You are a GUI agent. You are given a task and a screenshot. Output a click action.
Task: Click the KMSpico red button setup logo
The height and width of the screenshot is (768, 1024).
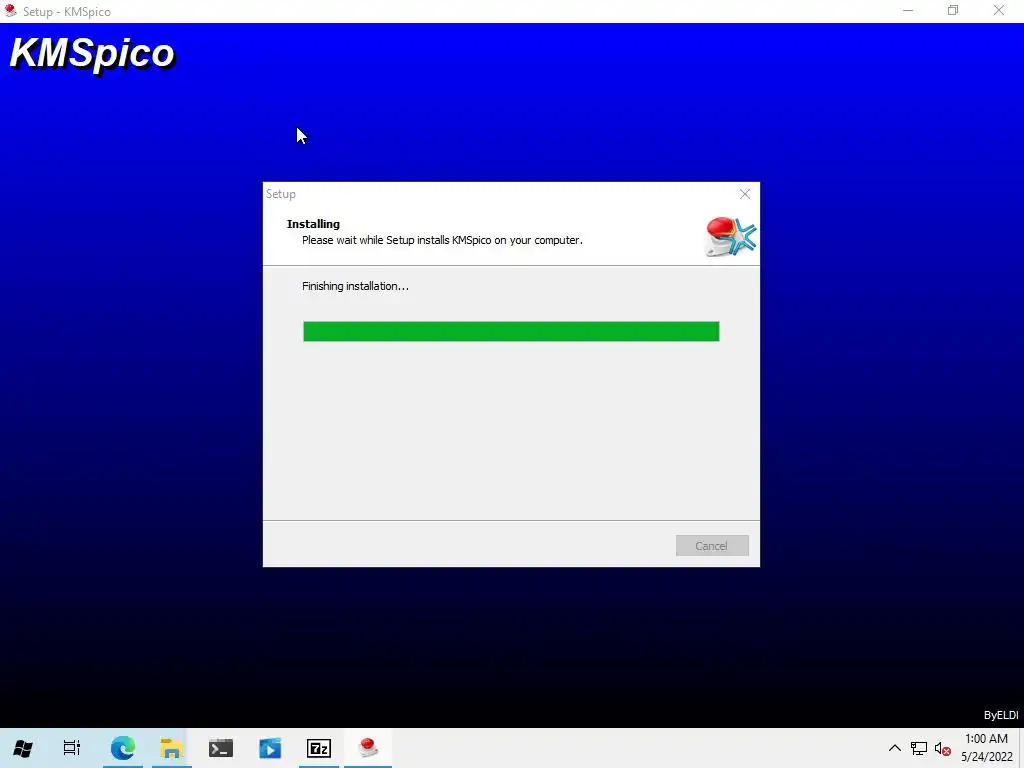[730, 236]
